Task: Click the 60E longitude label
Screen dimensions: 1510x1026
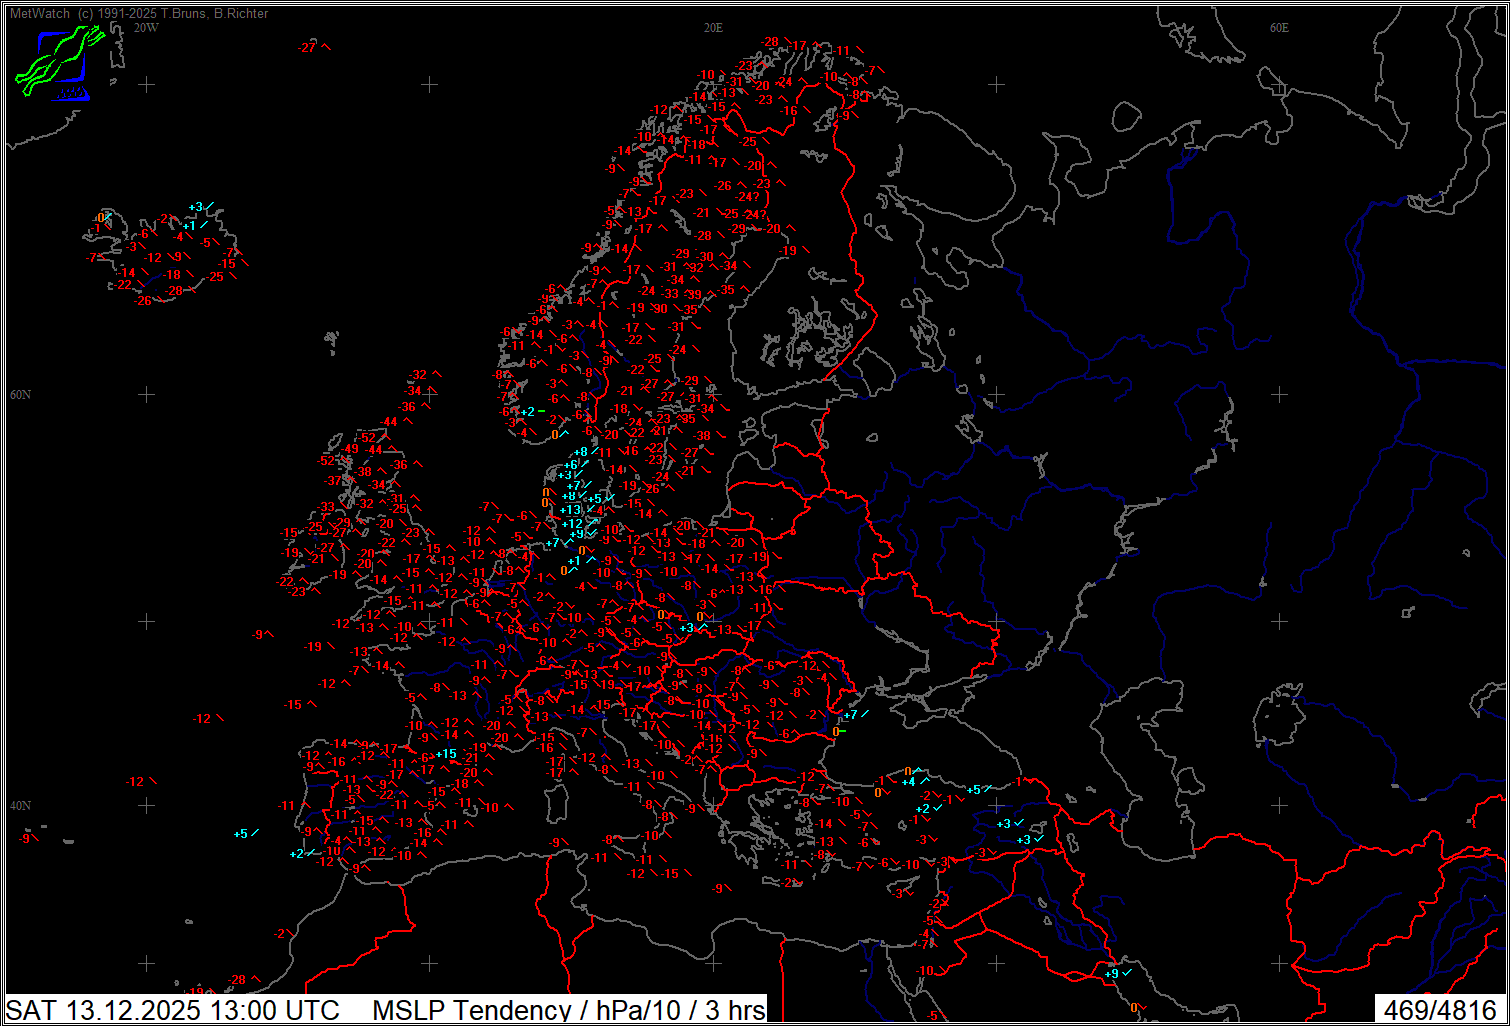Action: (1278, 28)
